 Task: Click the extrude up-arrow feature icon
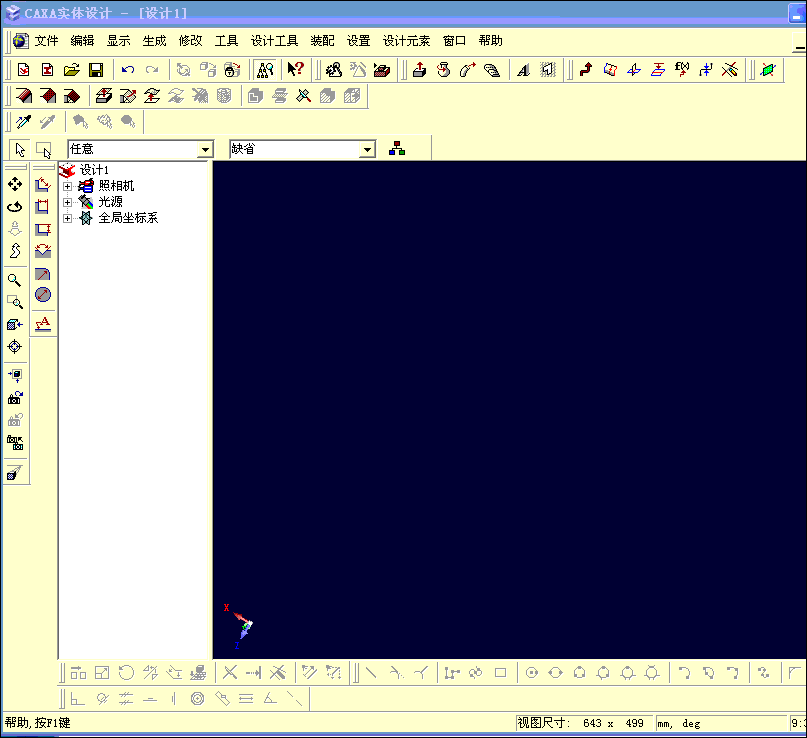[x=419, y=69]
